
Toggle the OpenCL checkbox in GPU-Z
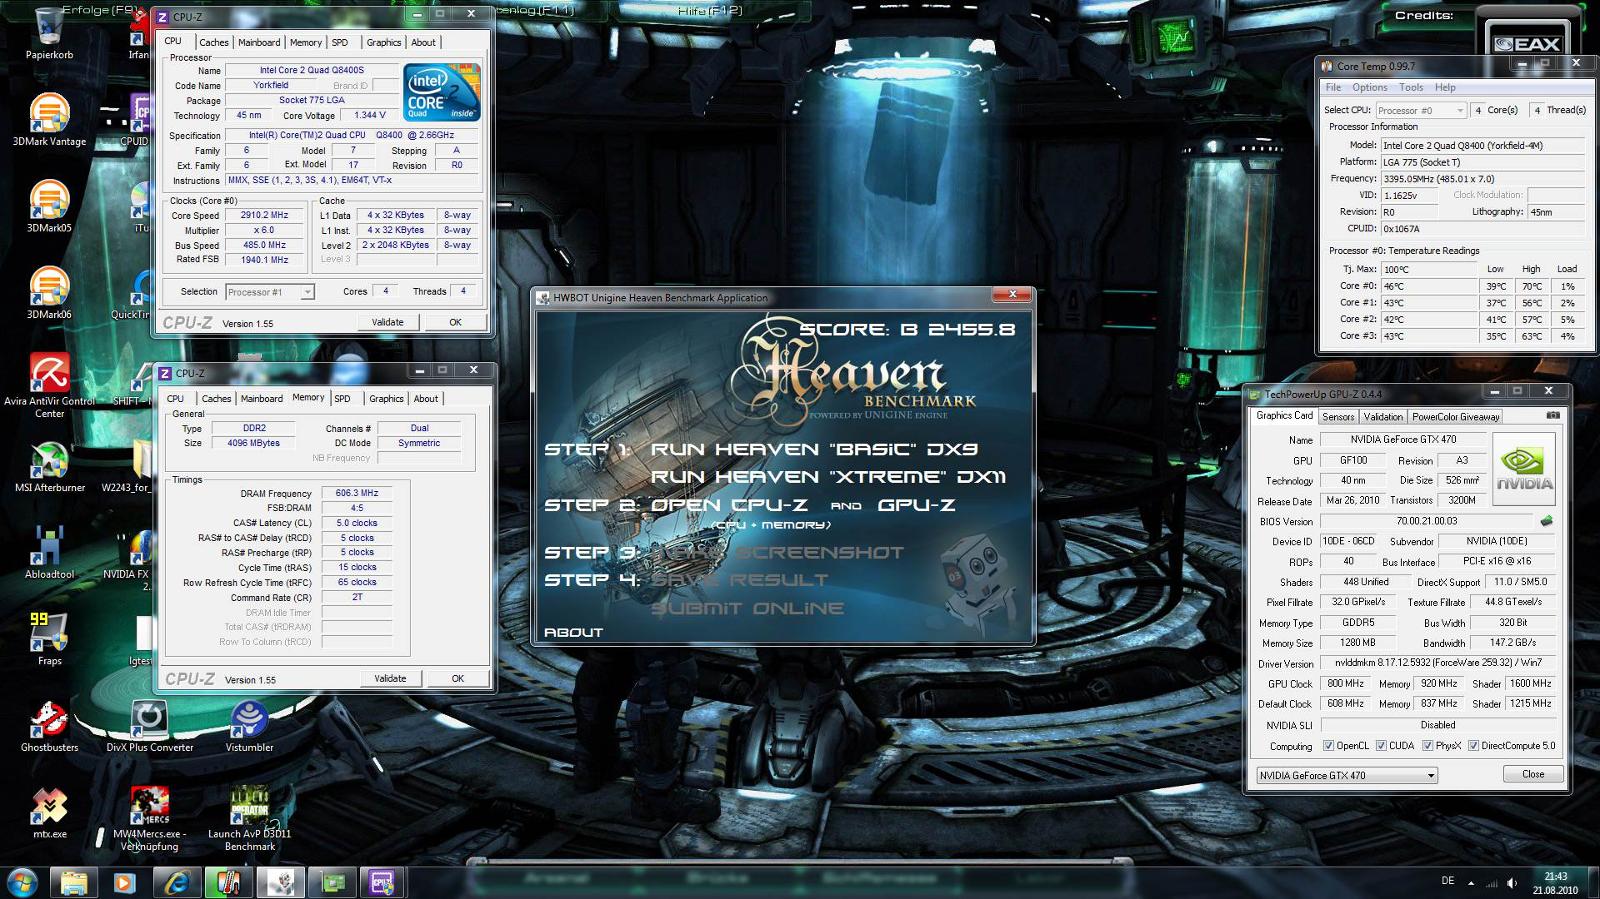(1328, 746)
